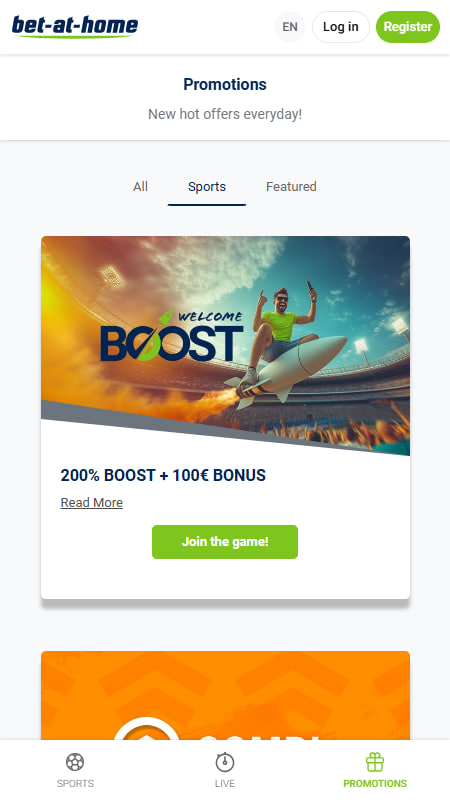Tap the green gift box icon
Viewport: 450px width, 800px height.
click(x=375, y=762)
